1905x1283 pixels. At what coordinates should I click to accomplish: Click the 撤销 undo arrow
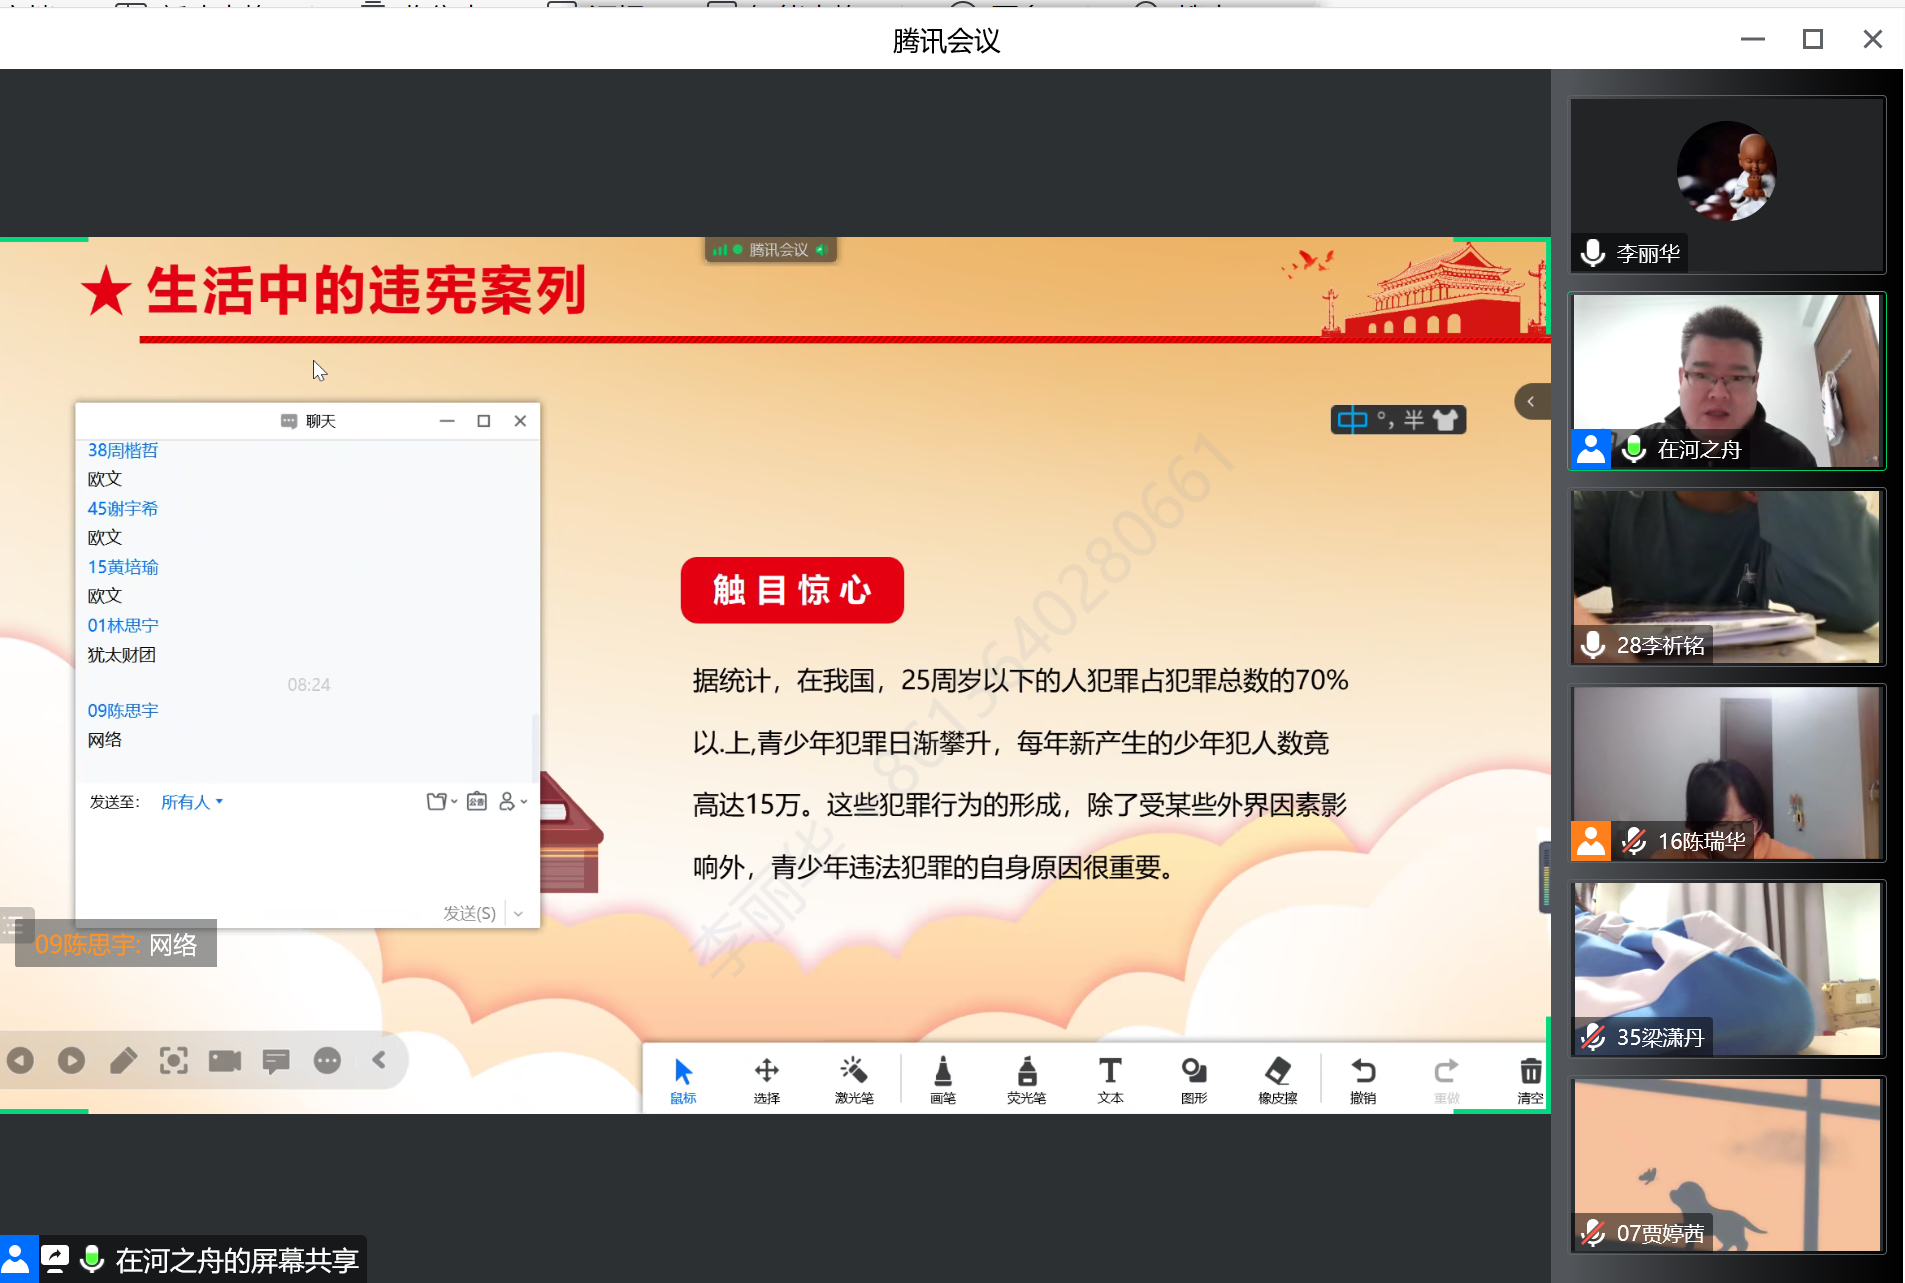pos(1363,1079)
